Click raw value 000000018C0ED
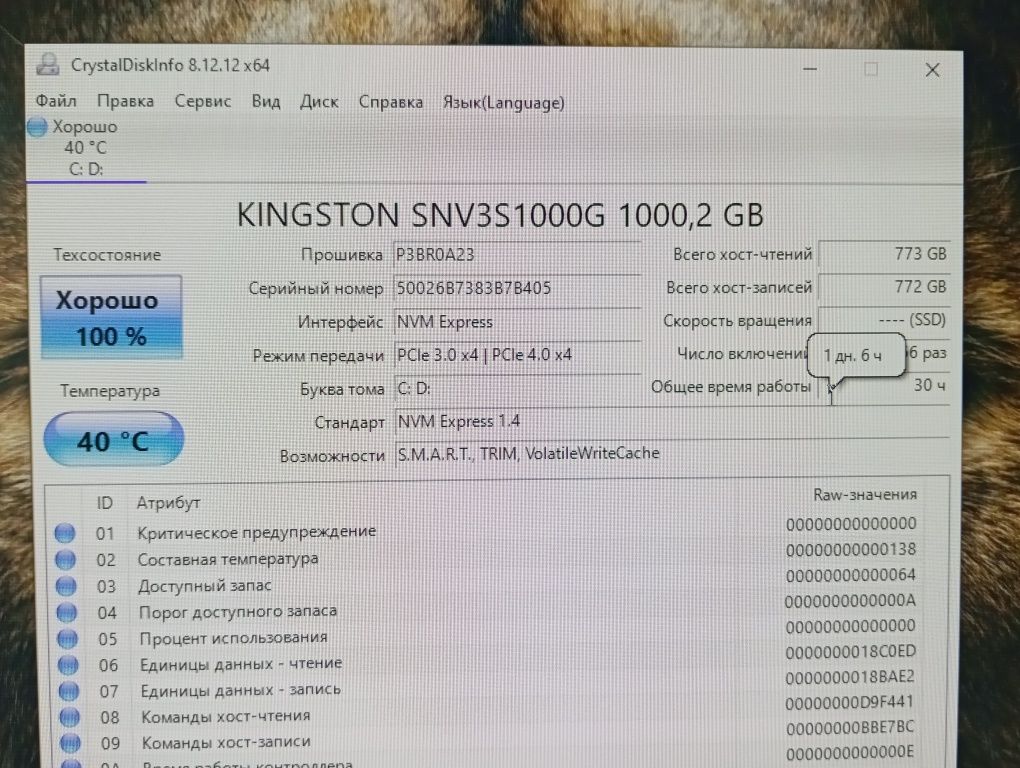The height and width of the screenshot is (768, 1020). click(851, 652)
